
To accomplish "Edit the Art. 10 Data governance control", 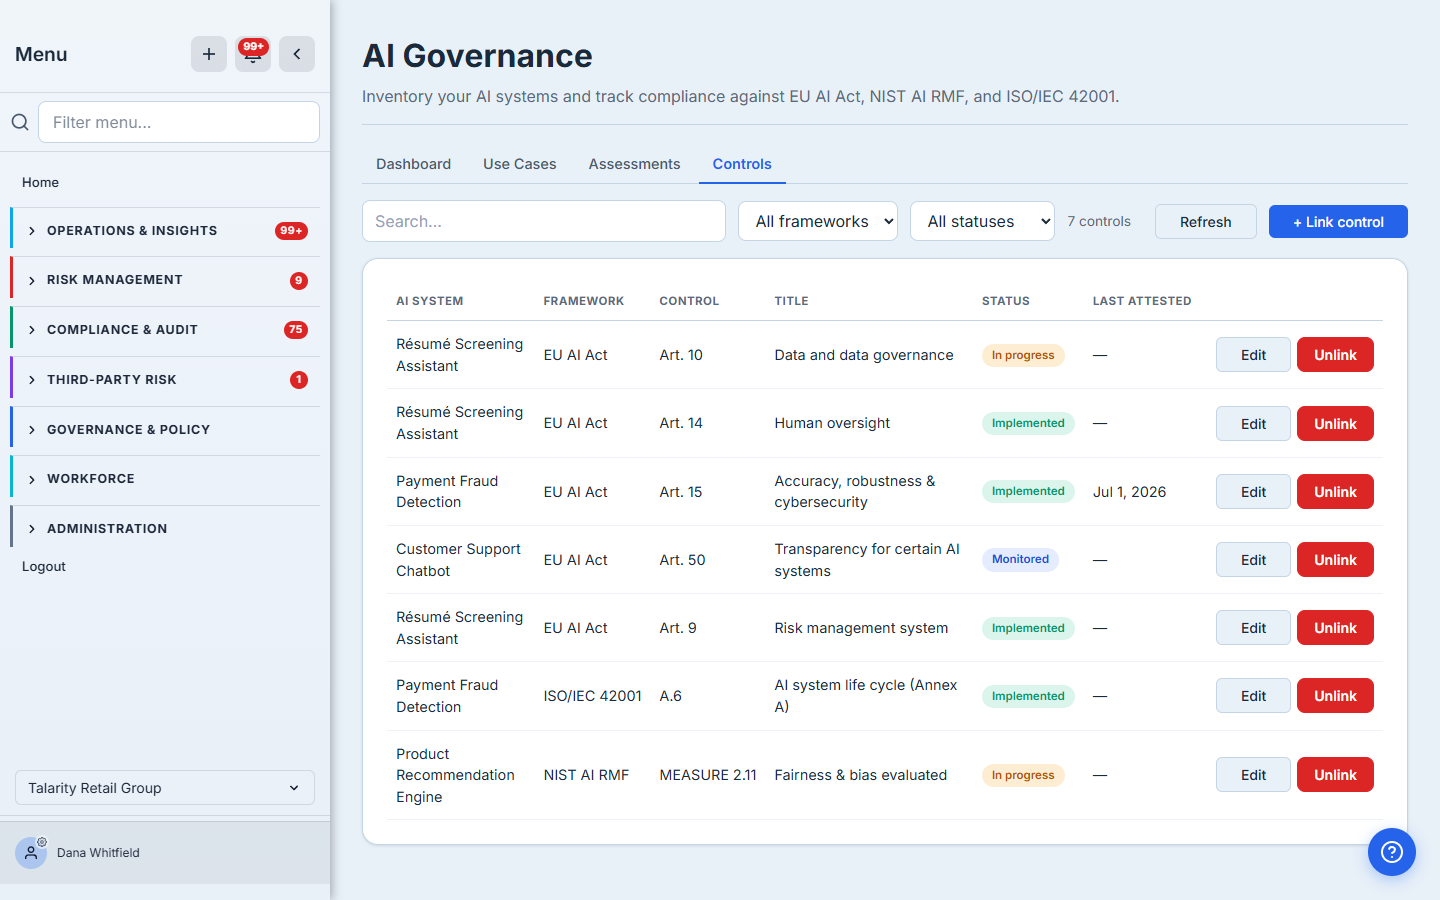I will 1253,355.
